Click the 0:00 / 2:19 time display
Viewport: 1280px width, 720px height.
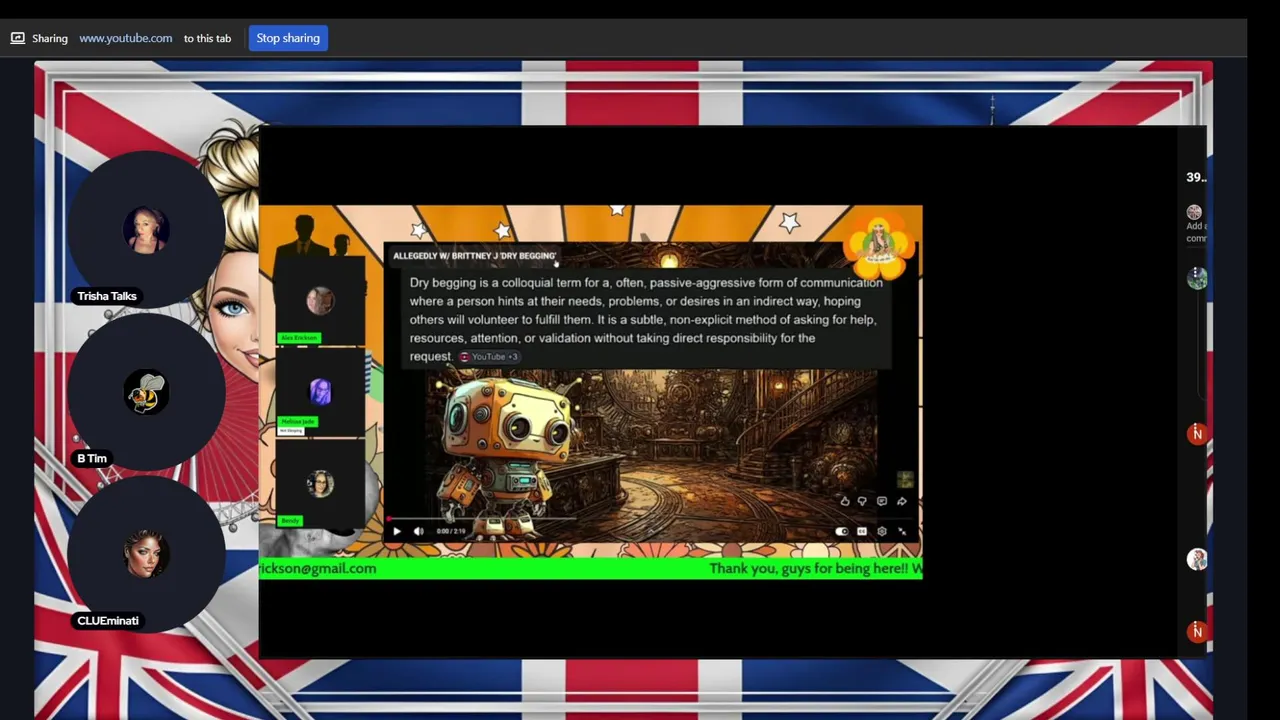point(451,531)
